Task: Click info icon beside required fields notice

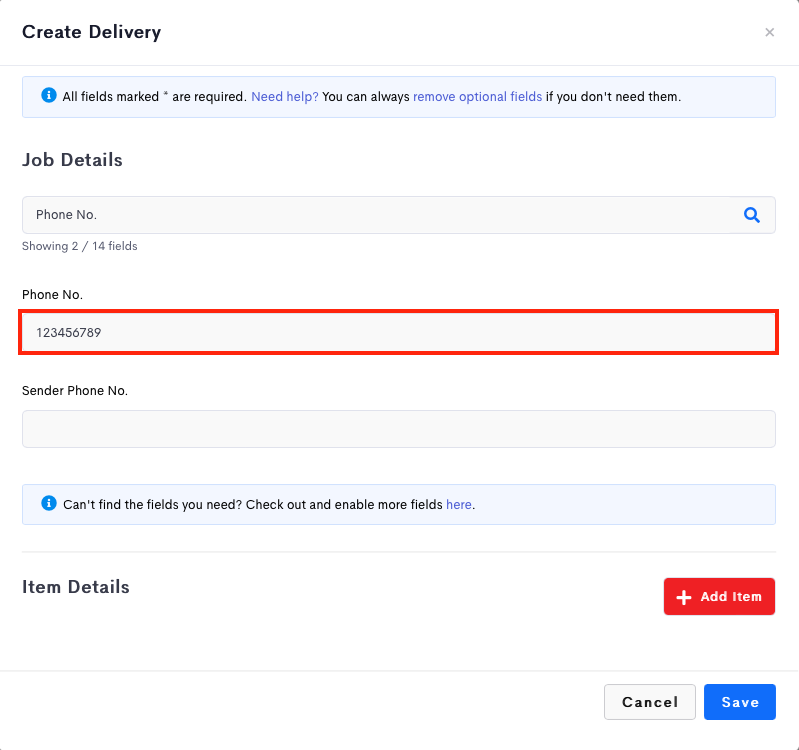Action: pyautogui.click(x=49, y=95)
